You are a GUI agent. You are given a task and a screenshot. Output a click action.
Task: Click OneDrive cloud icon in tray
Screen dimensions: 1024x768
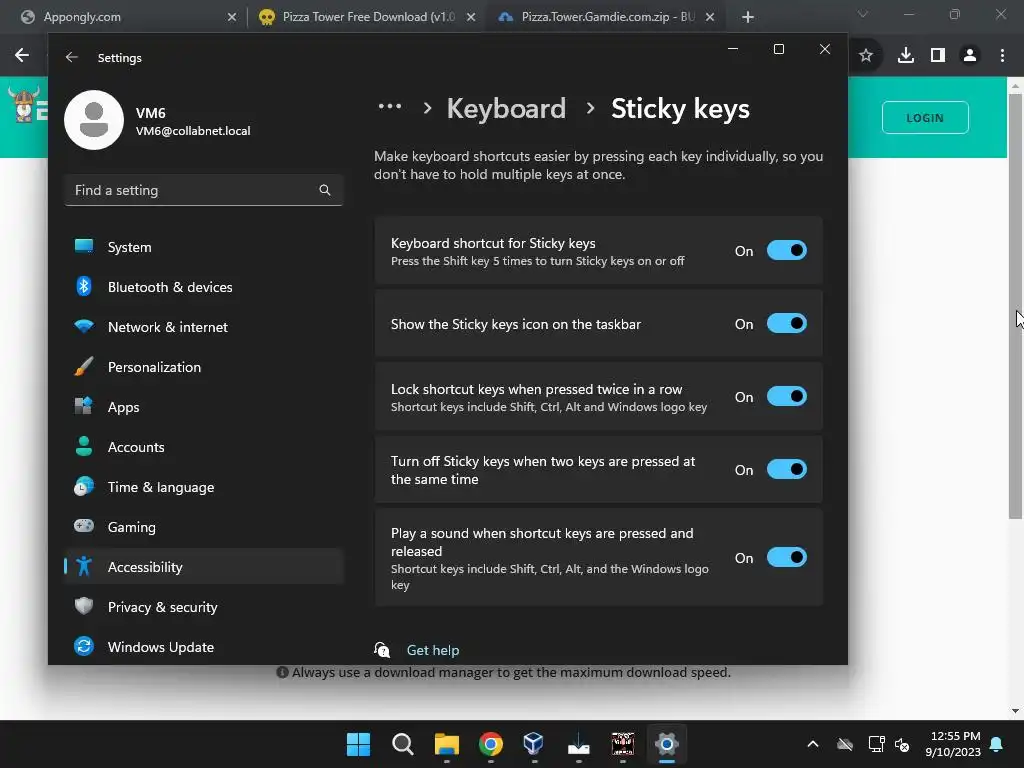[845, 744]
